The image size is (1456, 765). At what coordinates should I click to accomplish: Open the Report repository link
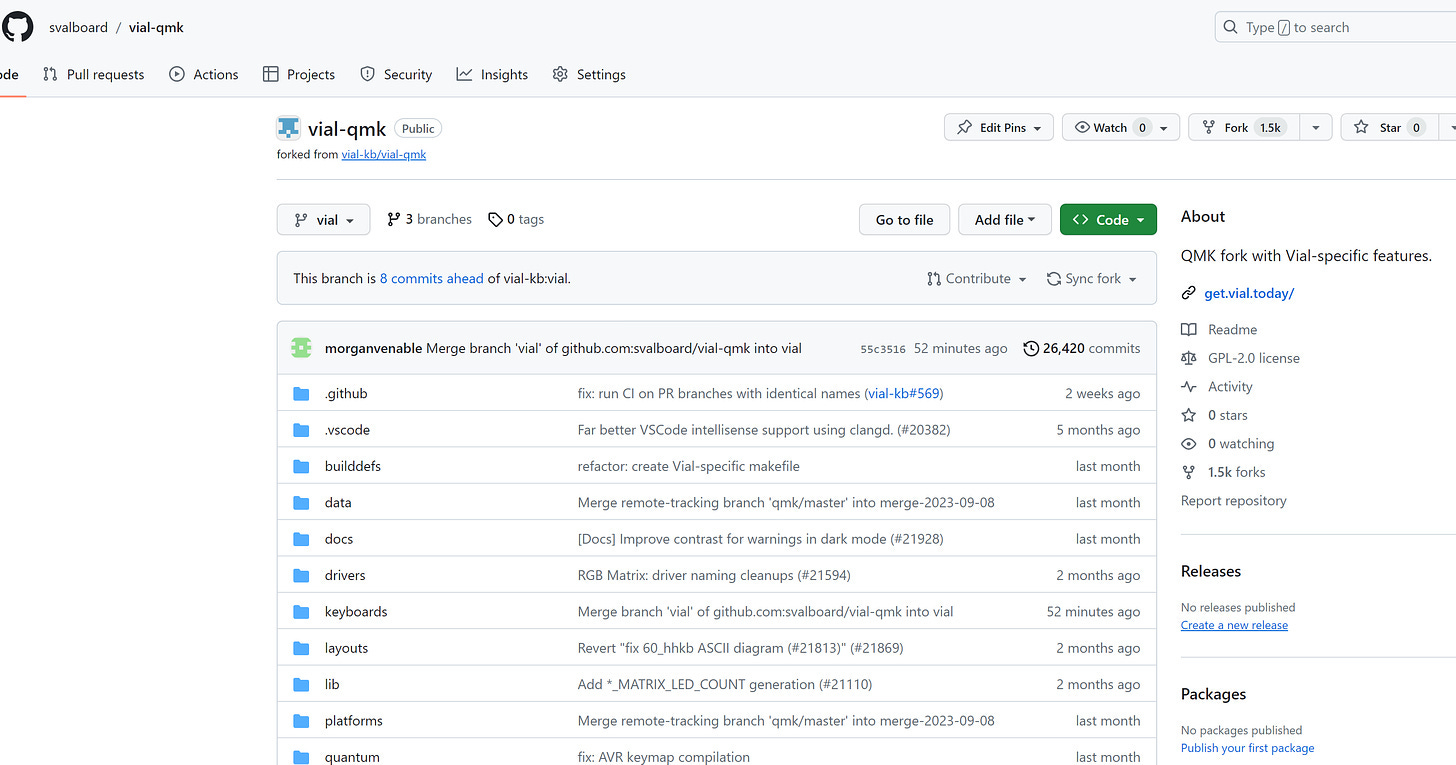click(1234, 501)
